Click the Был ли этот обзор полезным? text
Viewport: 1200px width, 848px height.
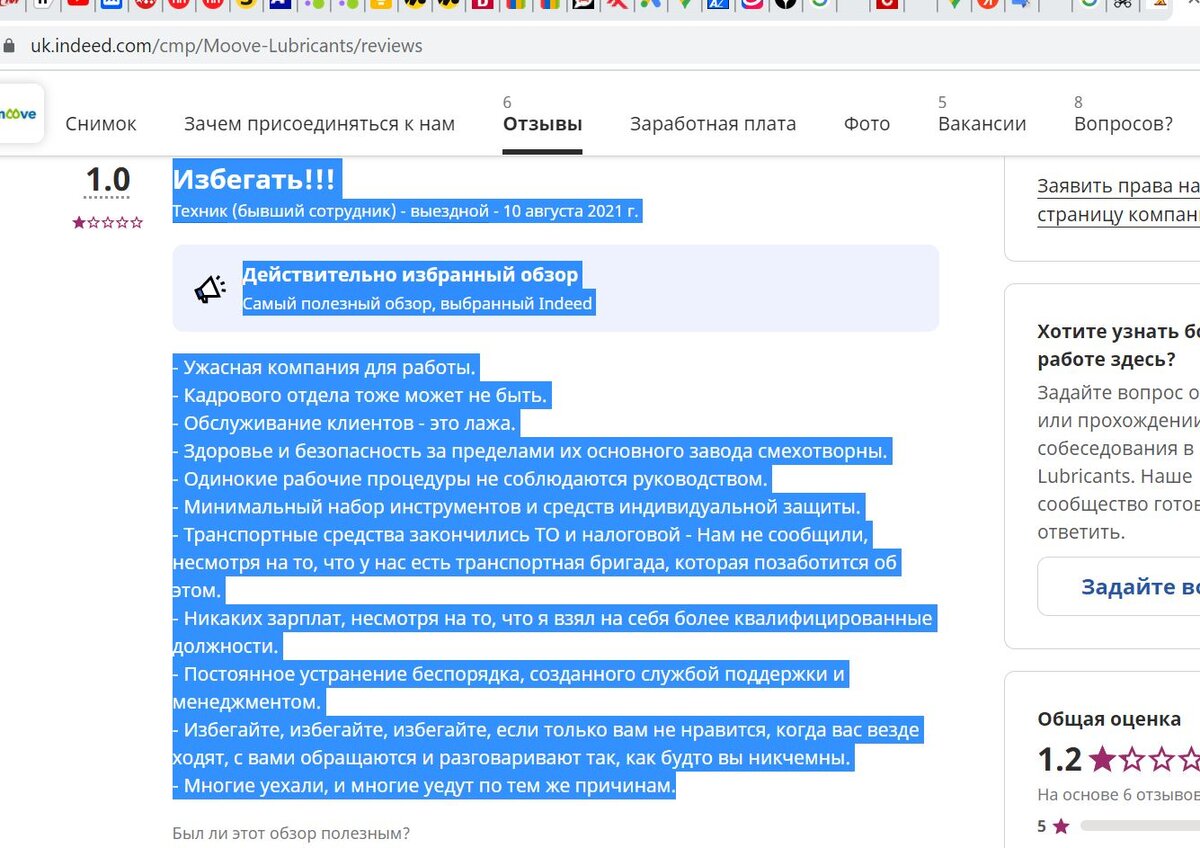click(291, 833)
